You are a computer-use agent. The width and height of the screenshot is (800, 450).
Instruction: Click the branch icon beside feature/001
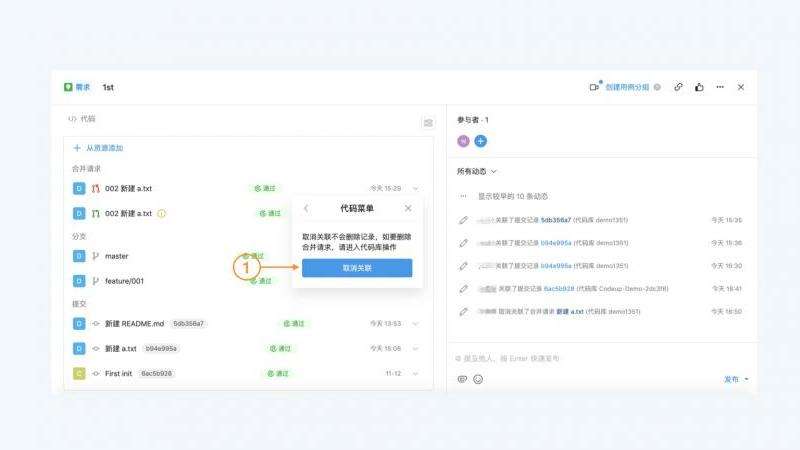(95, 281)
